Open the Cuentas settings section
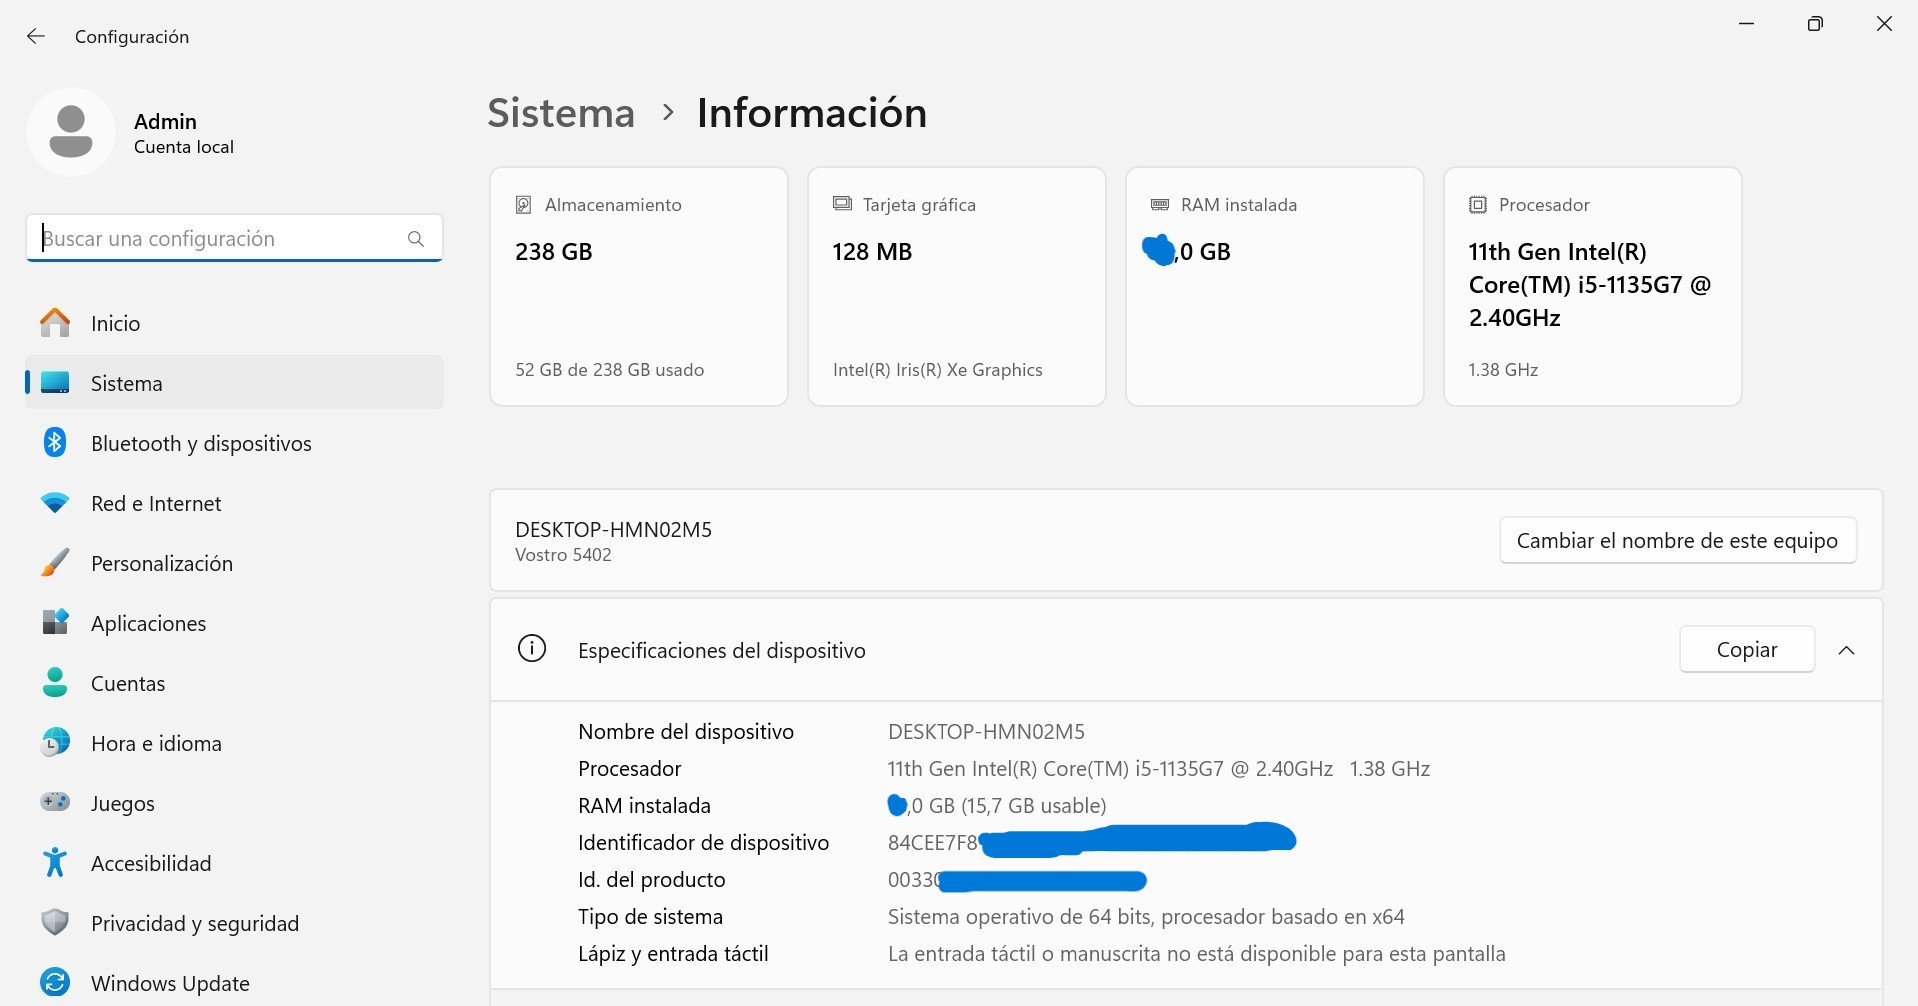 [x=128, y=684]
